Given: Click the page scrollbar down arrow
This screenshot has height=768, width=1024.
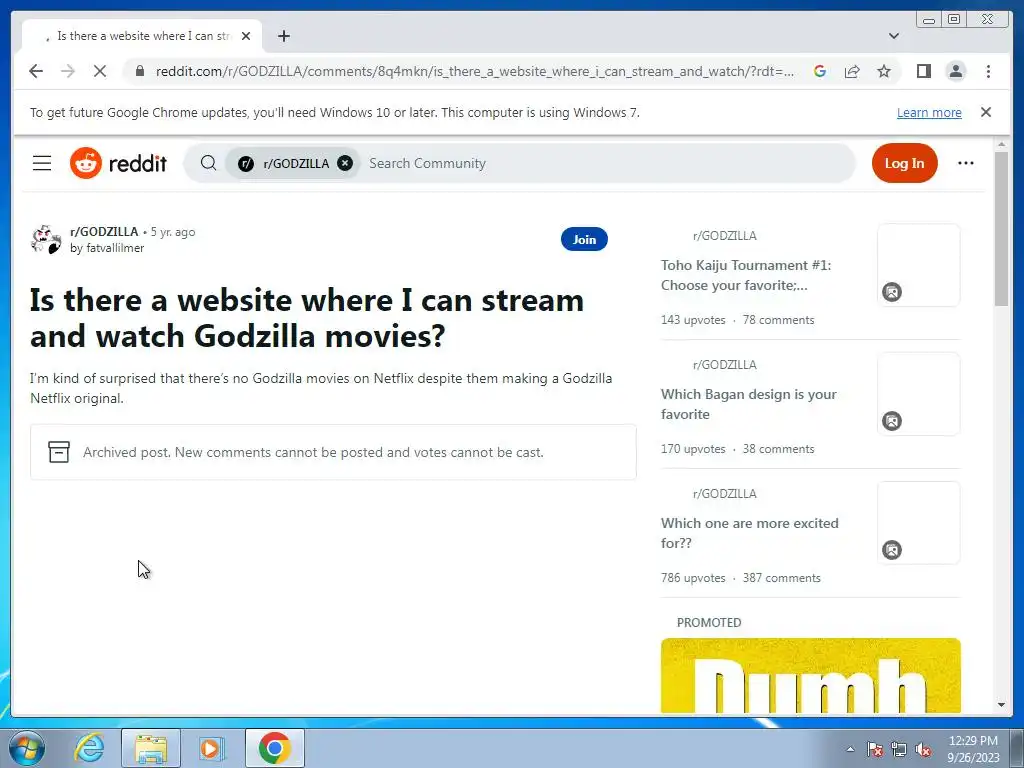Looking at the screenshot, I should pos(1001,705).
